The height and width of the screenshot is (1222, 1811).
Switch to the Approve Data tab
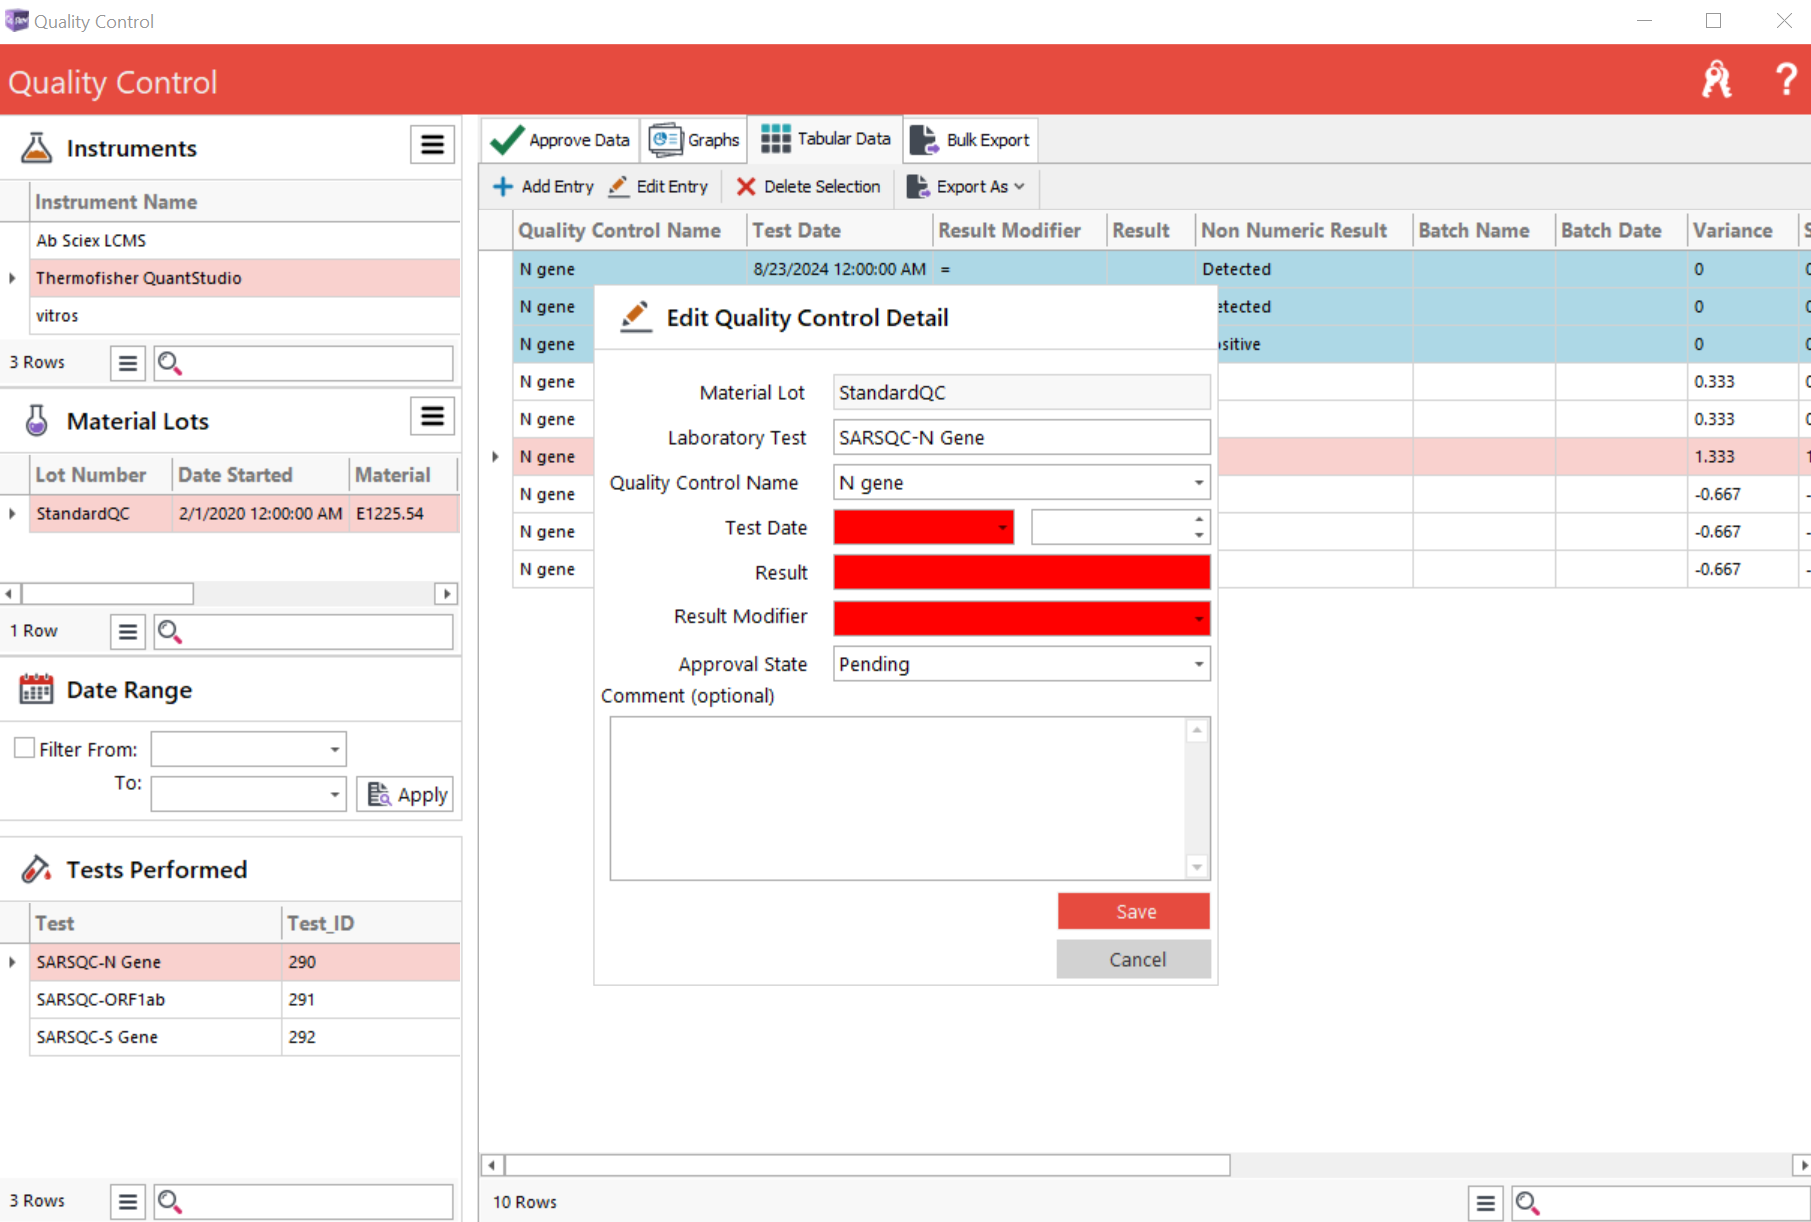[561, 140]
